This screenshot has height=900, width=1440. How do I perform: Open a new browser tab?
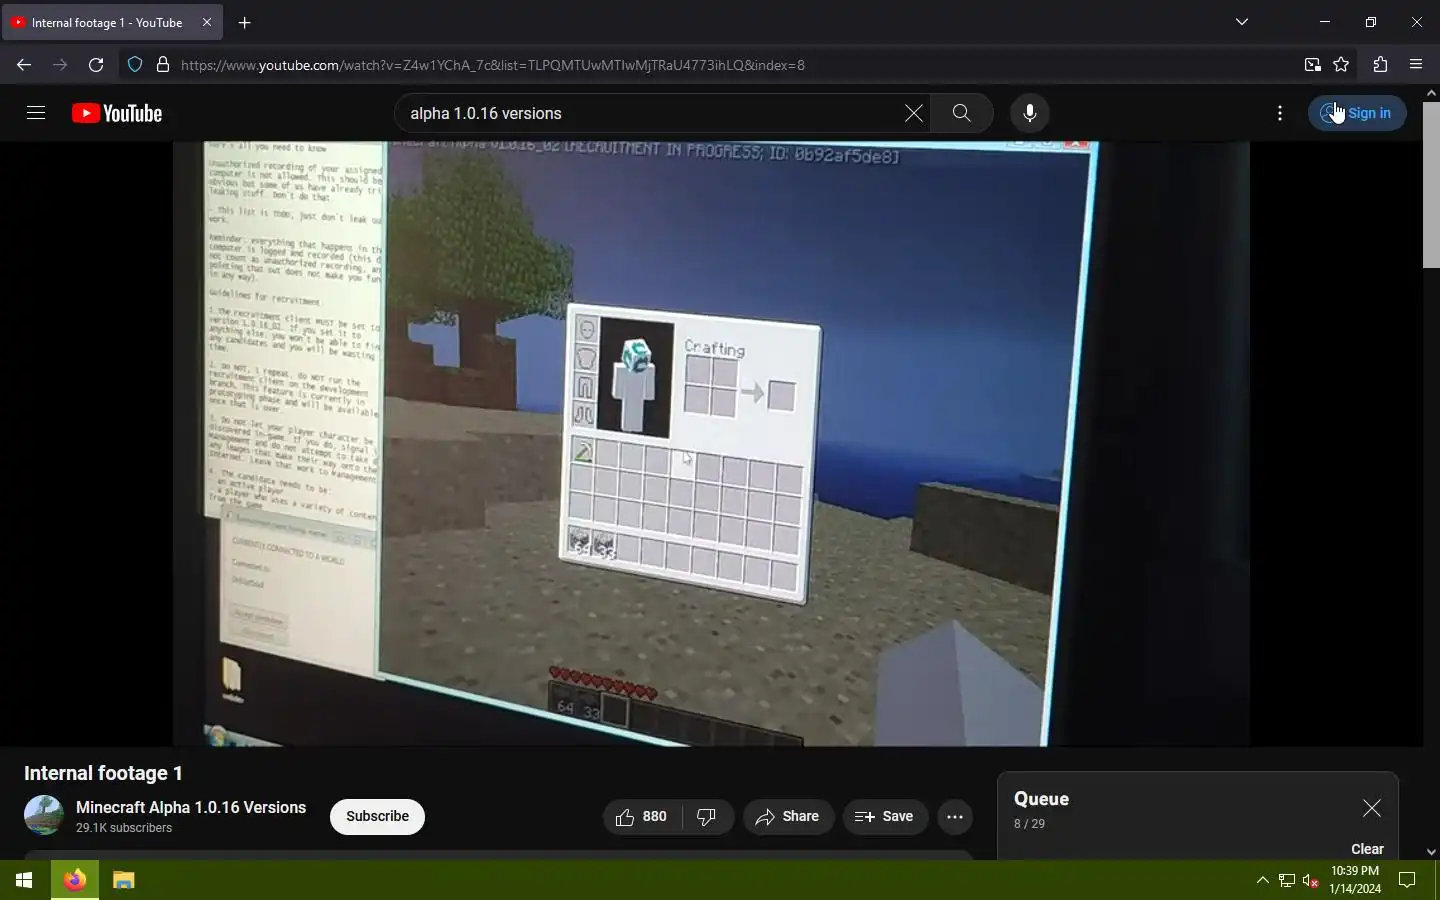pos(244,22)
